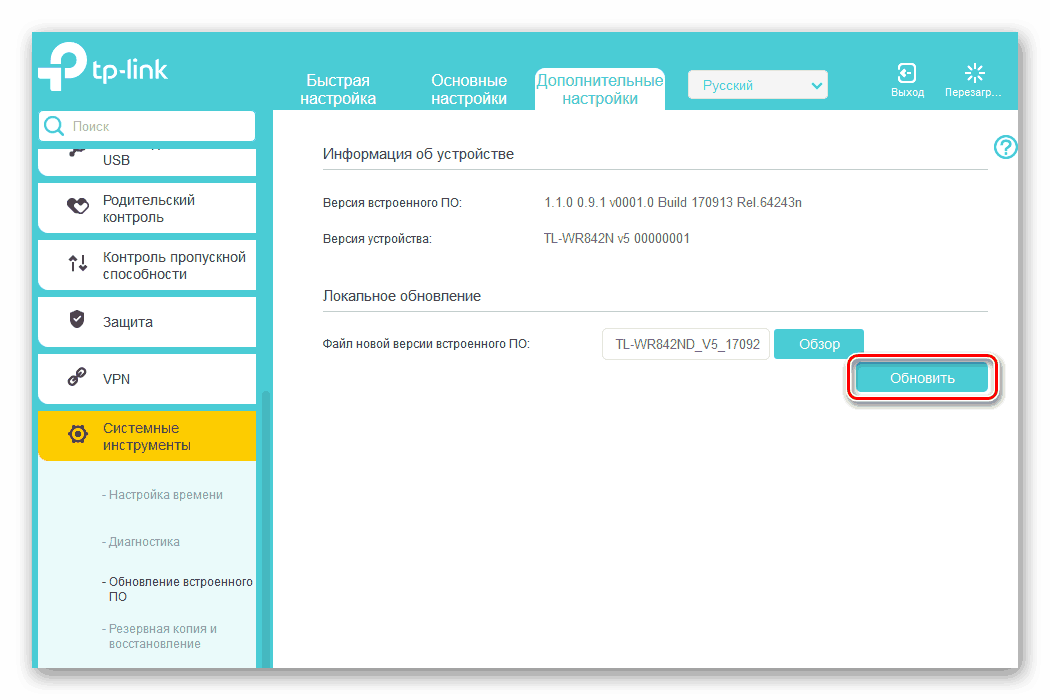The height and width of the screenshot is (700, 1050).
Task: Click the firmware file path field
Action: (x=686, y=344)
